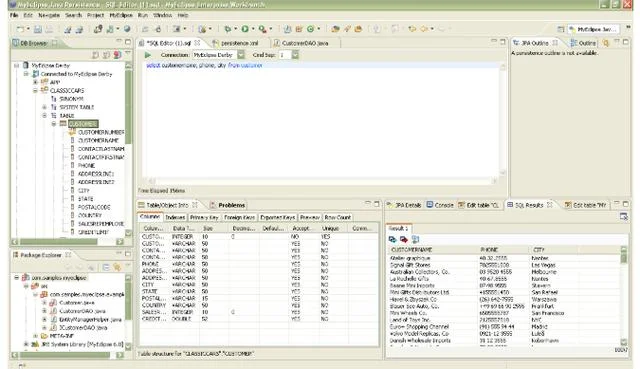Screen dimensions: 640x369
Task: Close the SQL Results tab X
Action: tap(549, 205)
